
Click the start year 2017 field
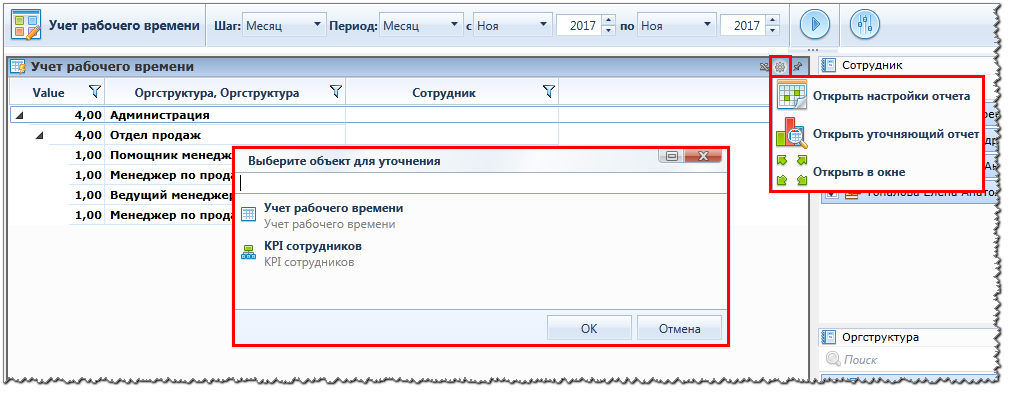pos(578,25)
